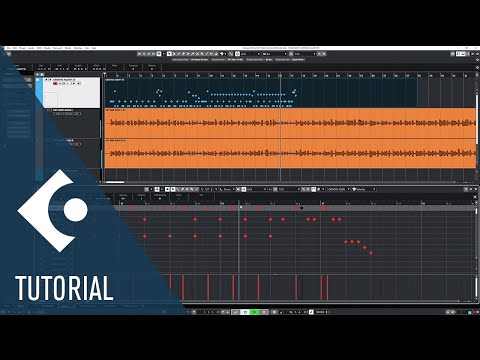Select the Mute X tool in project toolbar

coord(197,54)
